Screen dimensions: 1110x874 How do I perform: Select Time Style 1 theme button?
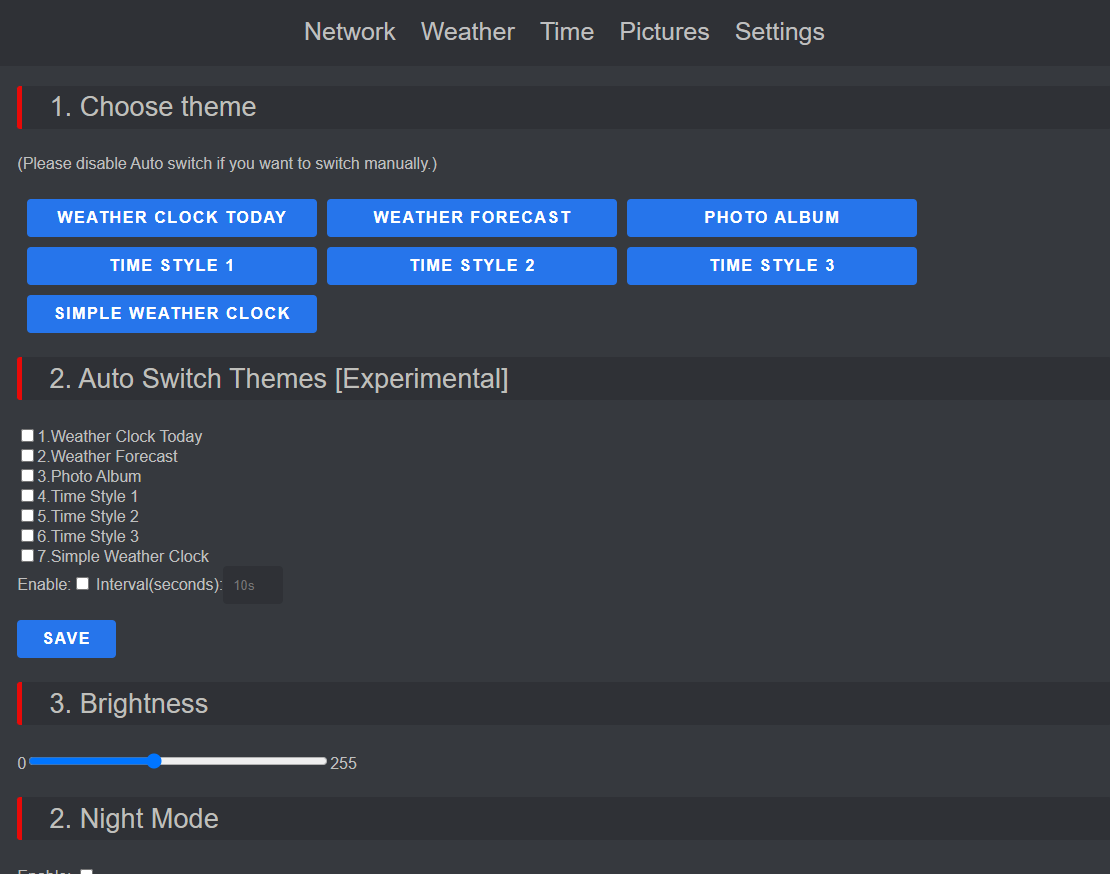172,266
